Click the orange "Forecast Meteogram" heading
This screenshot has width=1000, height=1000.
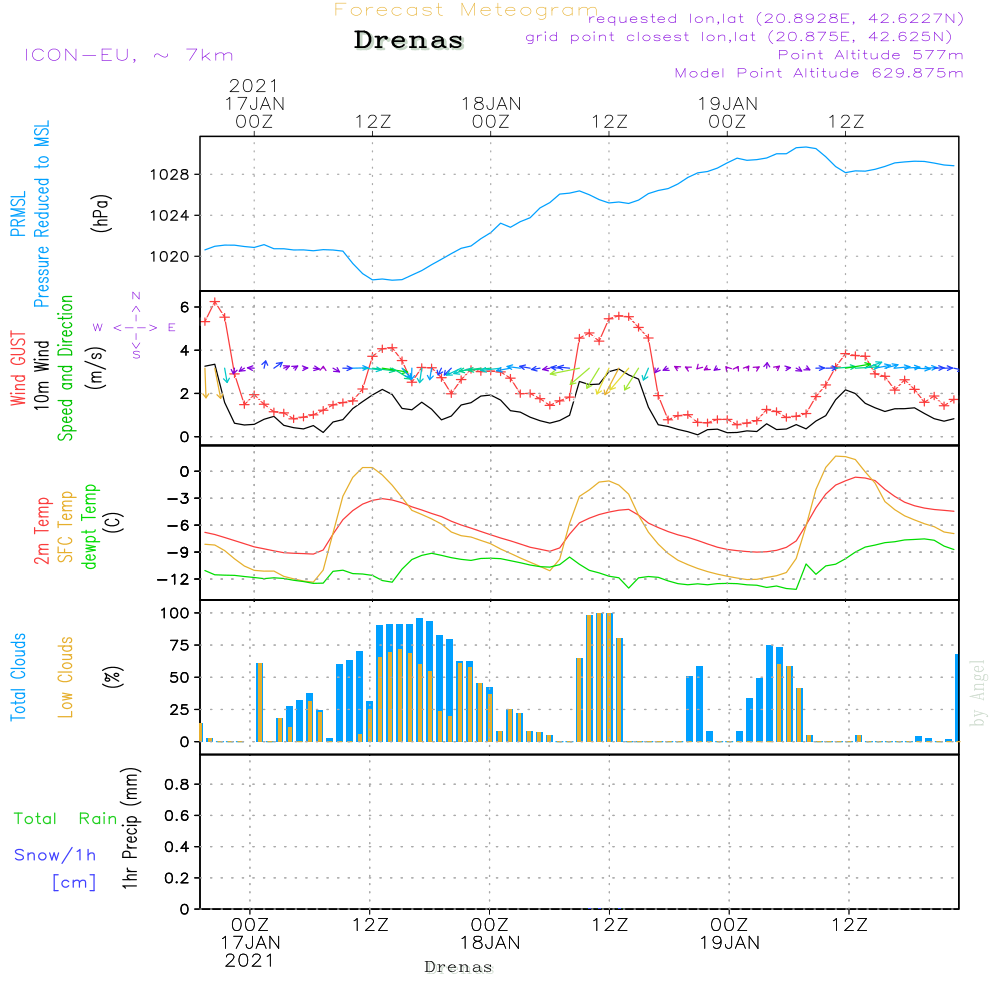(466, 10)
